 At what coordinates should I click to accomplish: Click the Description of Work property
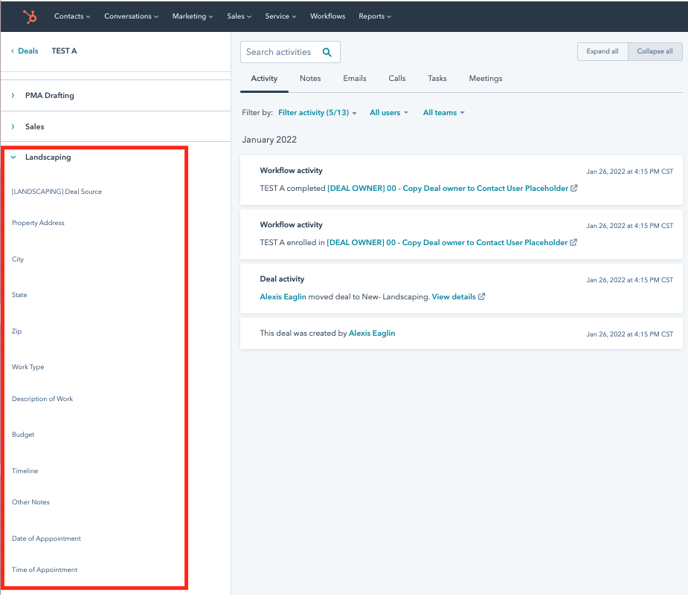(x=43, y=399)
